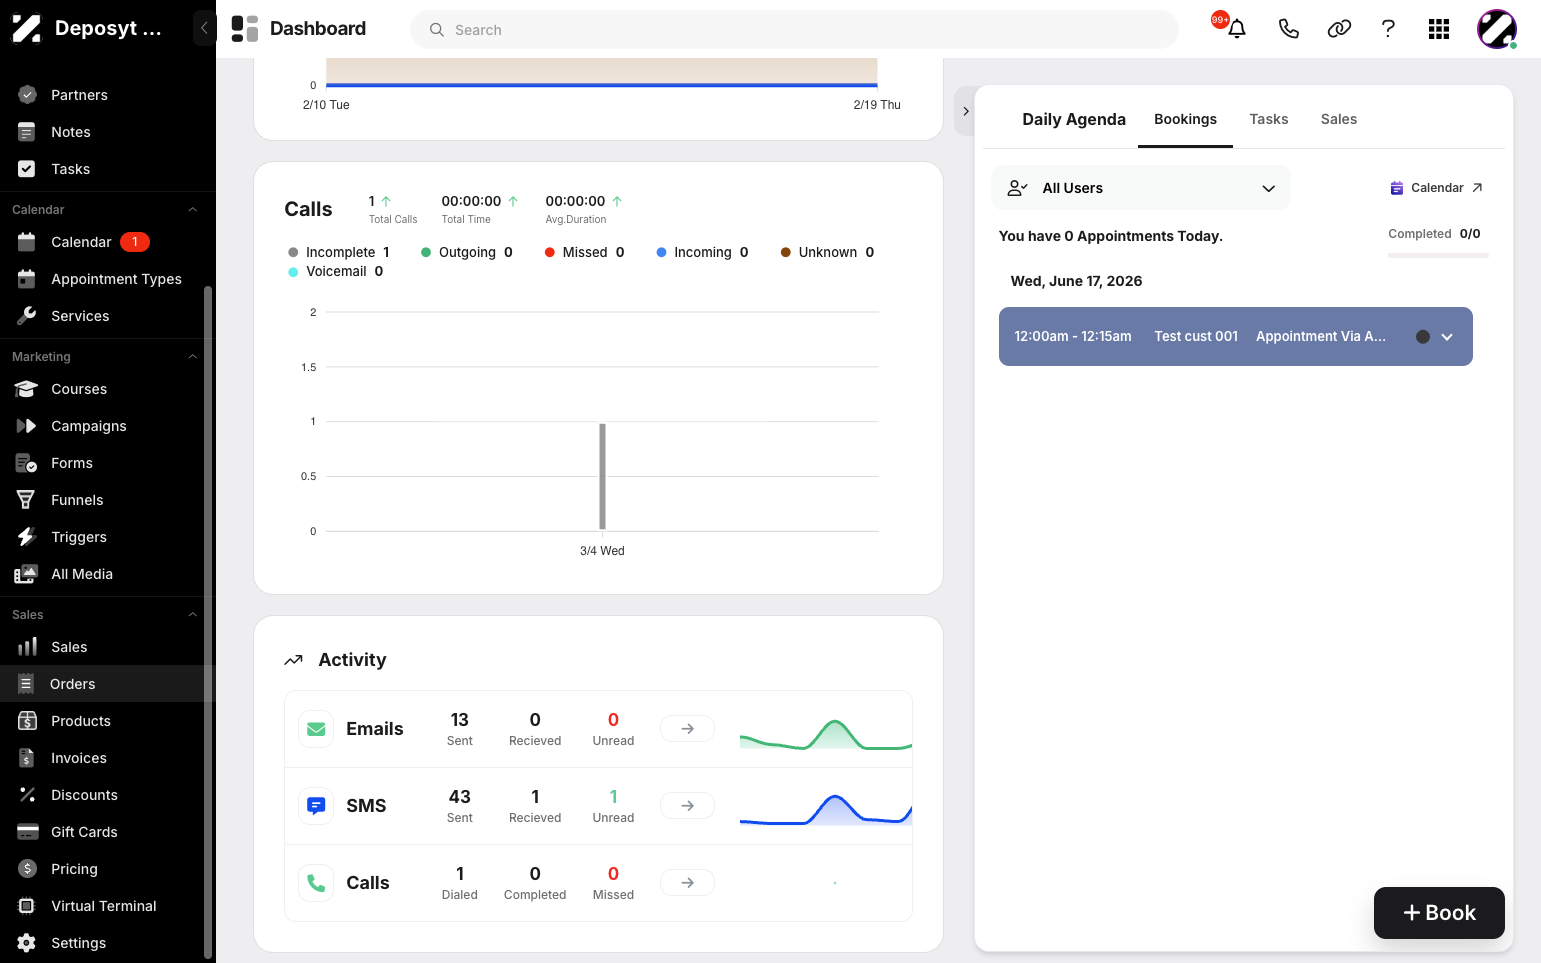Image resolution: width=1541 pixels, height=963 pixels.
Task: Open Campaigns in the sidebar
Action: pos(108,426)
